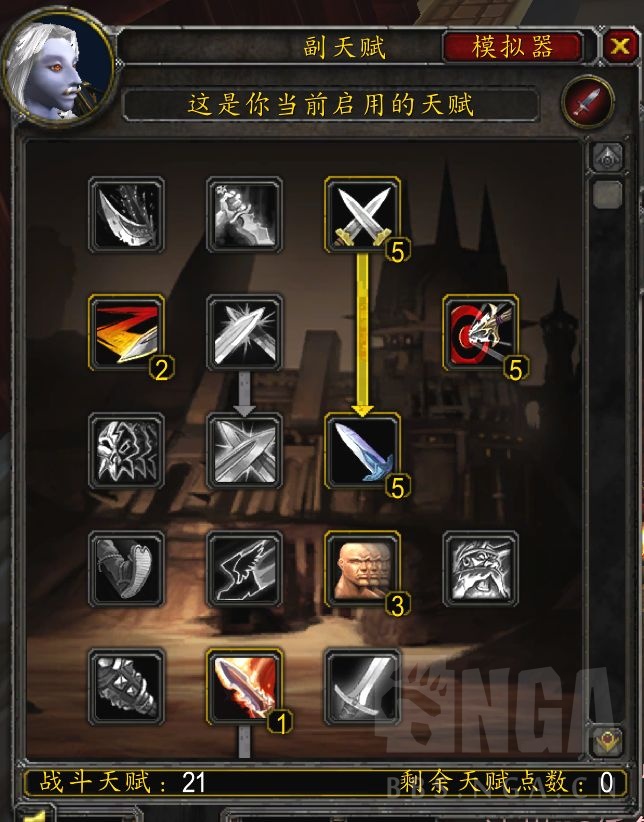The height and width of the screenshot is (822, 644).
Task: Click the flaming dagger talent with 1 point
Action: 244,687
